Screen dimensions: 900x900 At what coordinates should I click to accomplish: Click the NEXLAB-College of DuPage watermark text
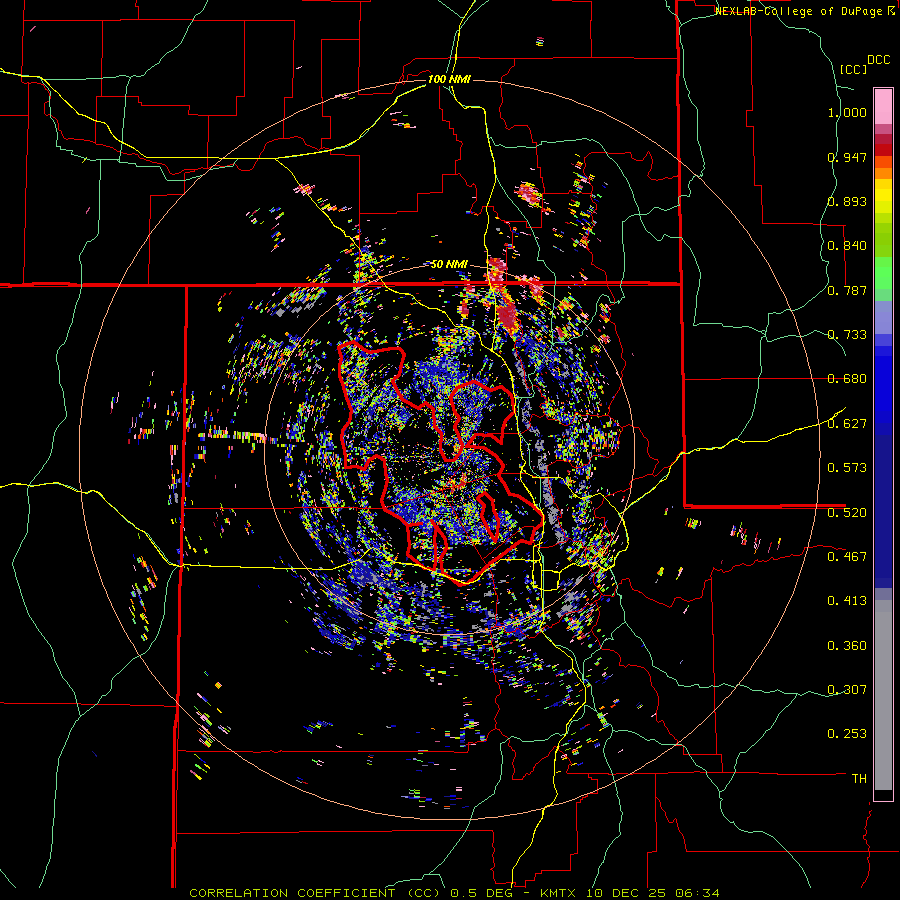click(x=800, y=11)
